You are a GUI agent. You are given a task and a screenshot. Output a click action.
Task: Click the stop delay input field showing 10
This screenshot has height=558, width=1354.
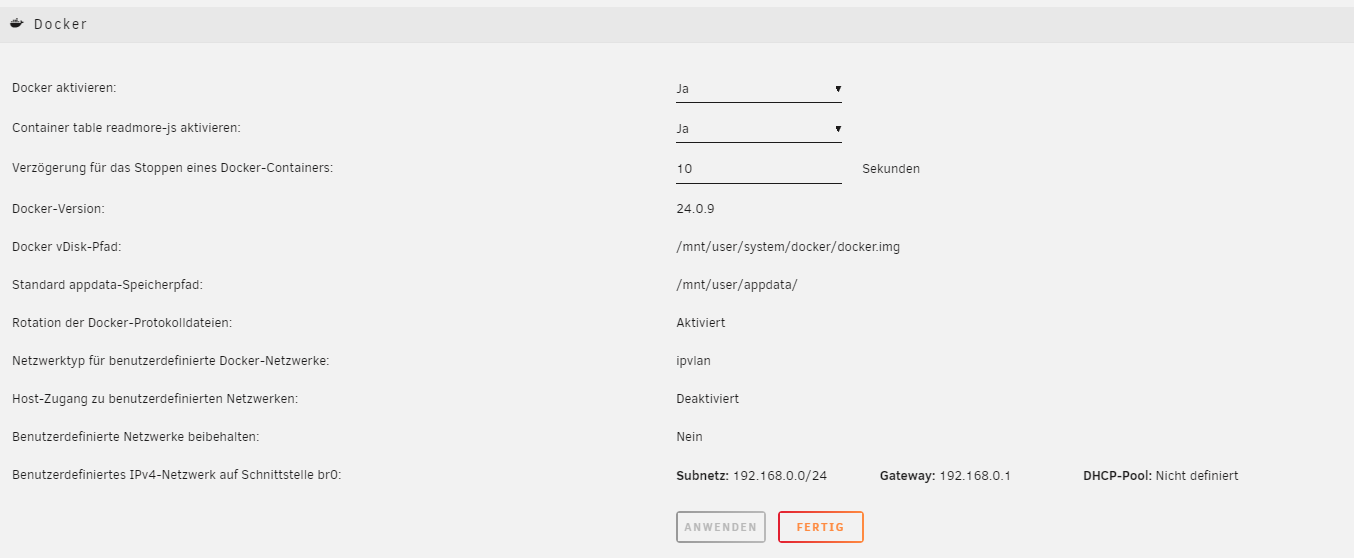759,169
